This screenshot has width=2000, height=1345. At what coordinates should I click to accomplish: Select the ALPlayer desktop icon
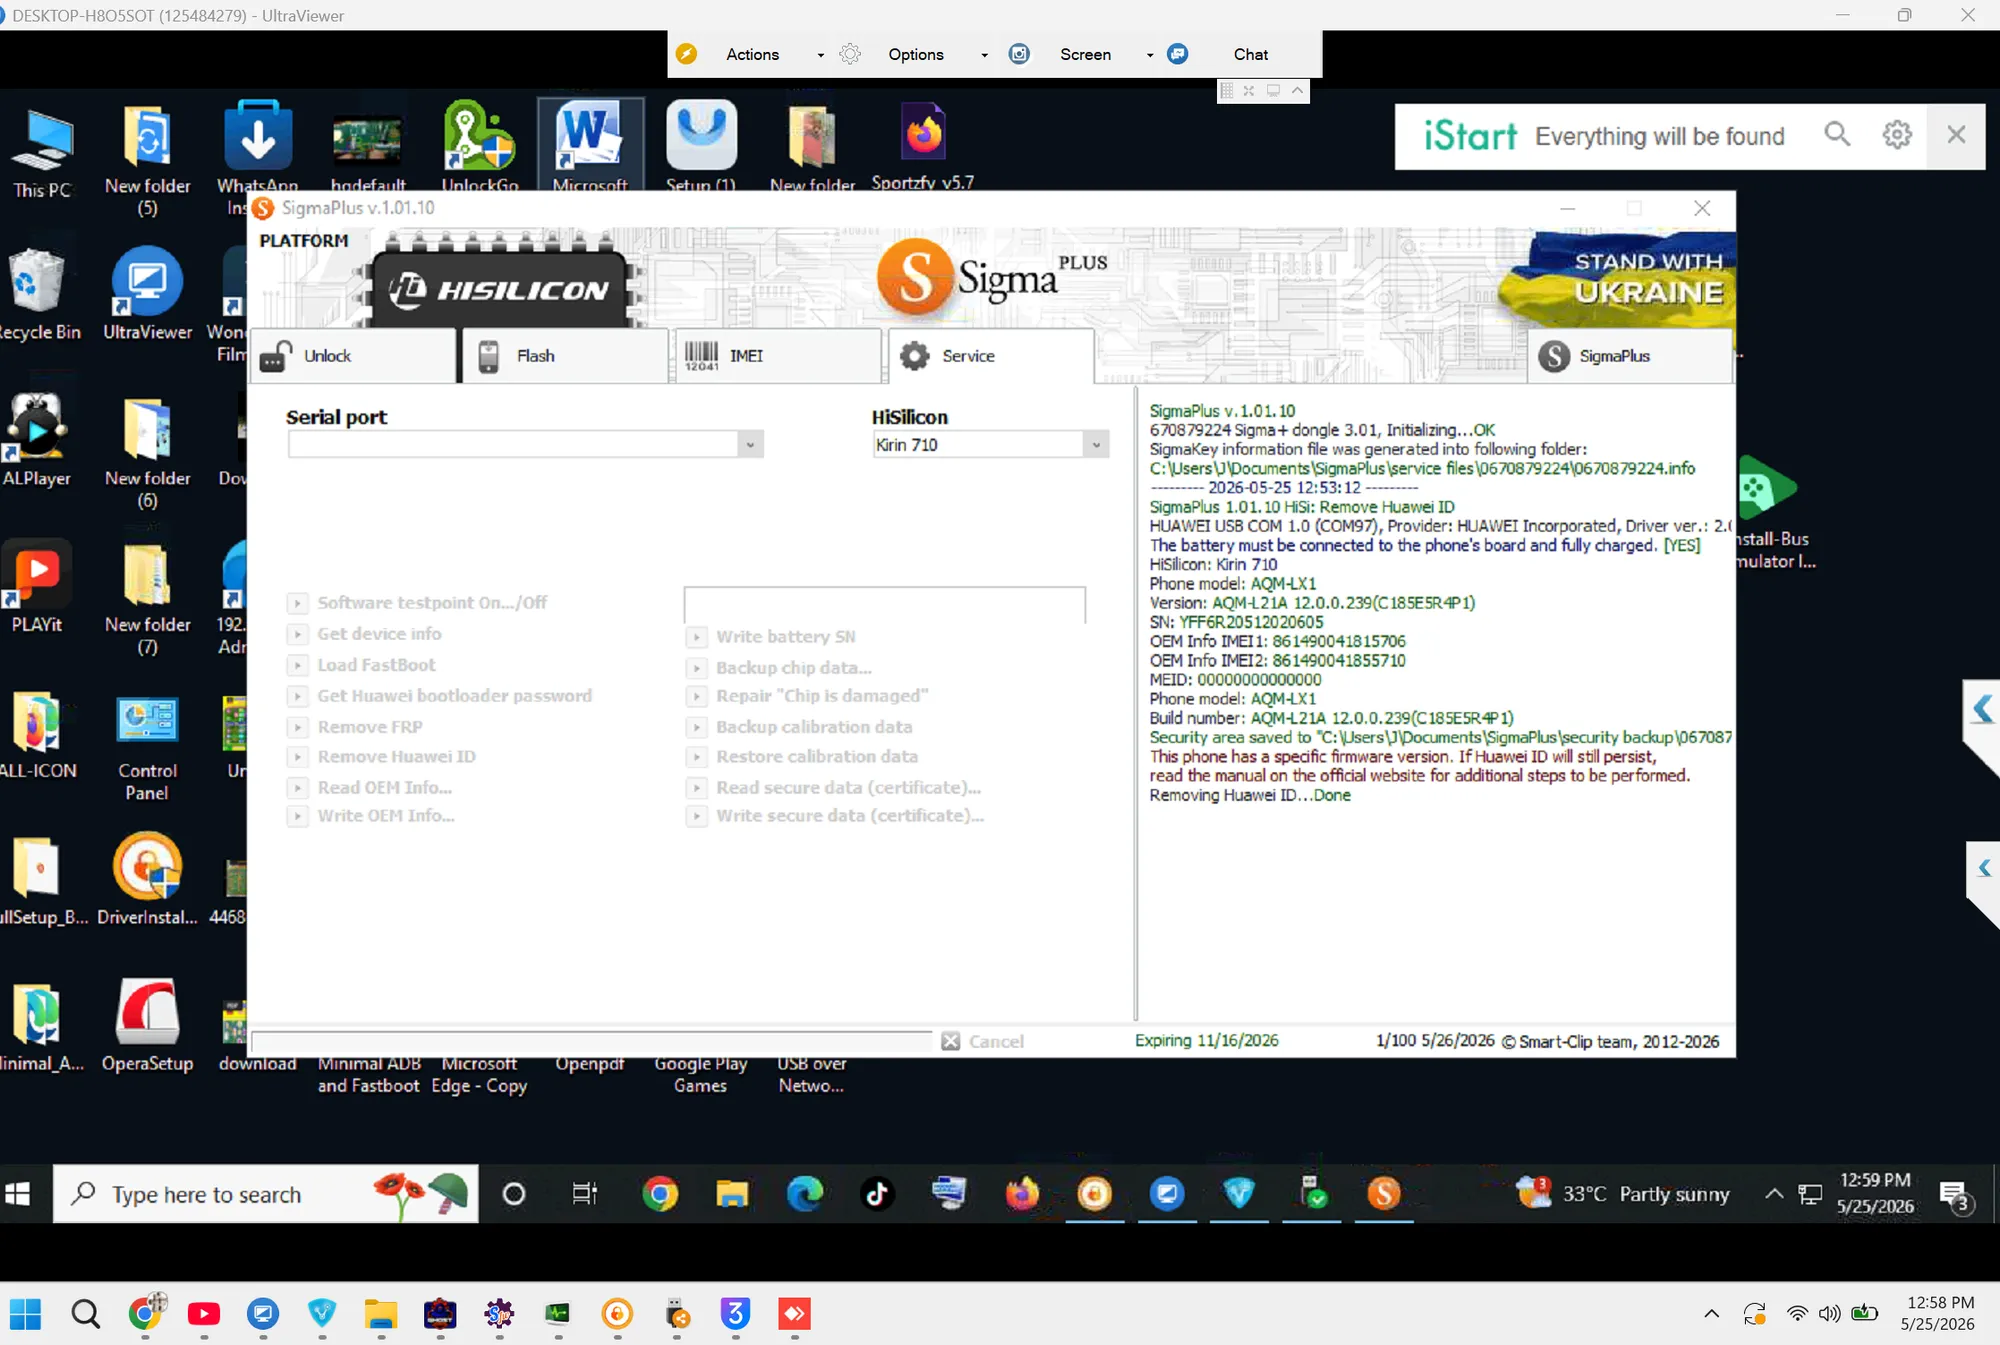(x=37, y=441)
